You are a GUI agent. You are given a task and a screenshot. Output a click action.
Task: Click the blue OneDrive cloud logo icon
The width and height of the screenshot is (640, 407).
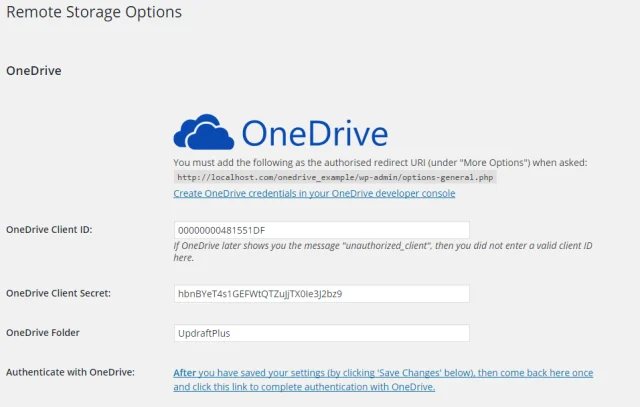204,132
